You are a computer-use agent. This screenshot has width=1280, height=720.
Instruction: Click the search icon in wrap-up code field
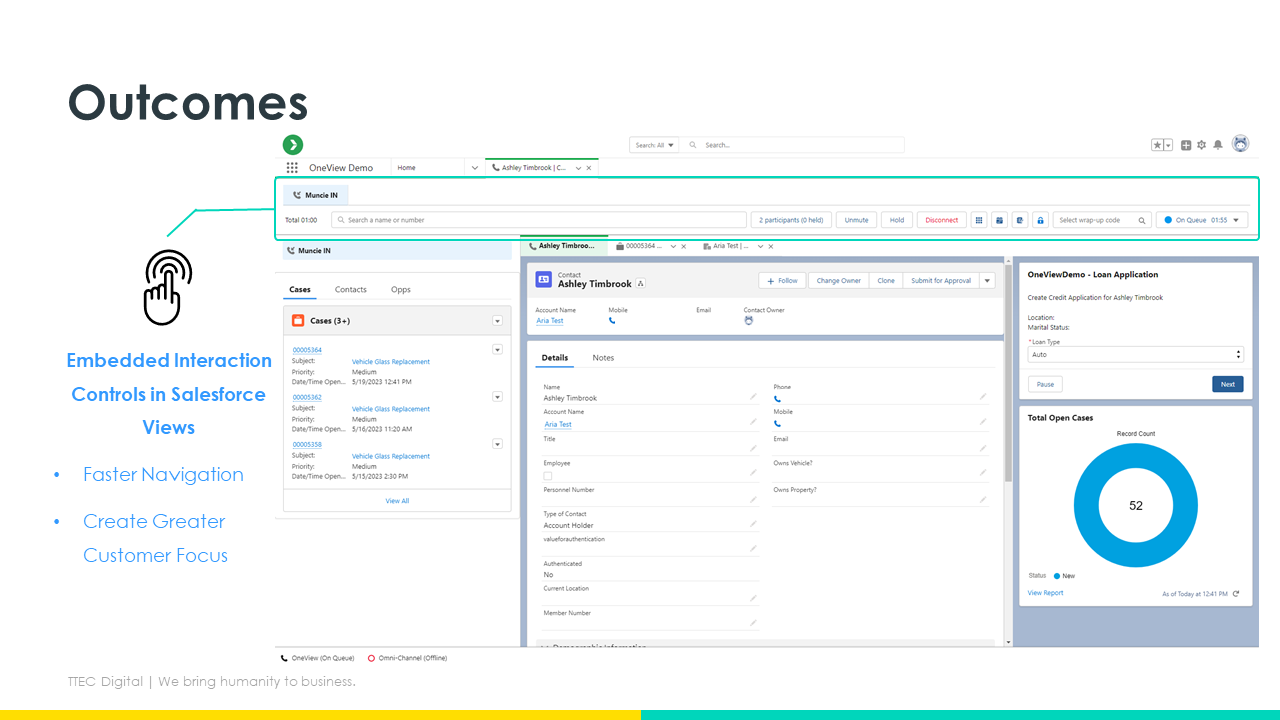coord(1142,220)
